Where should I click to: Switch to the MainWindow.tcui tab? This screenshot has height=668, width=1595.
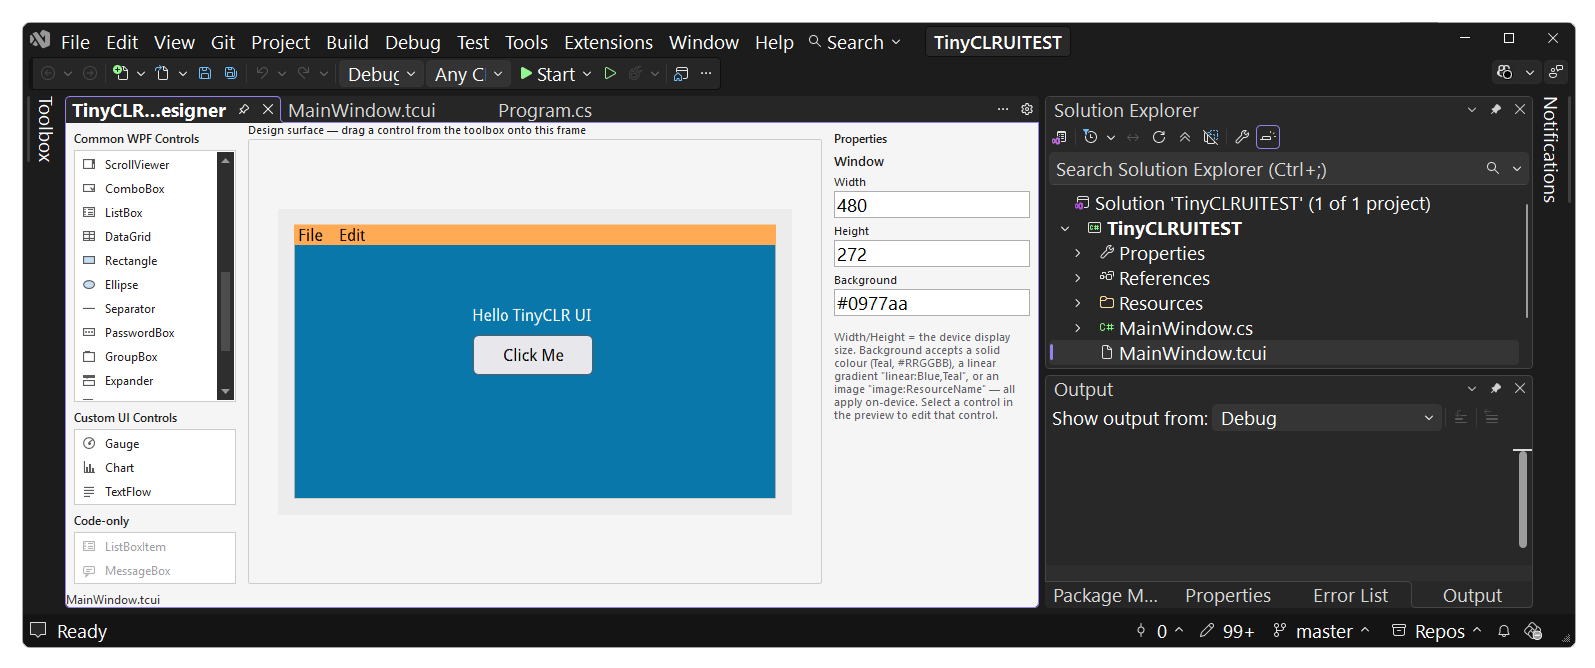point(362,110)
